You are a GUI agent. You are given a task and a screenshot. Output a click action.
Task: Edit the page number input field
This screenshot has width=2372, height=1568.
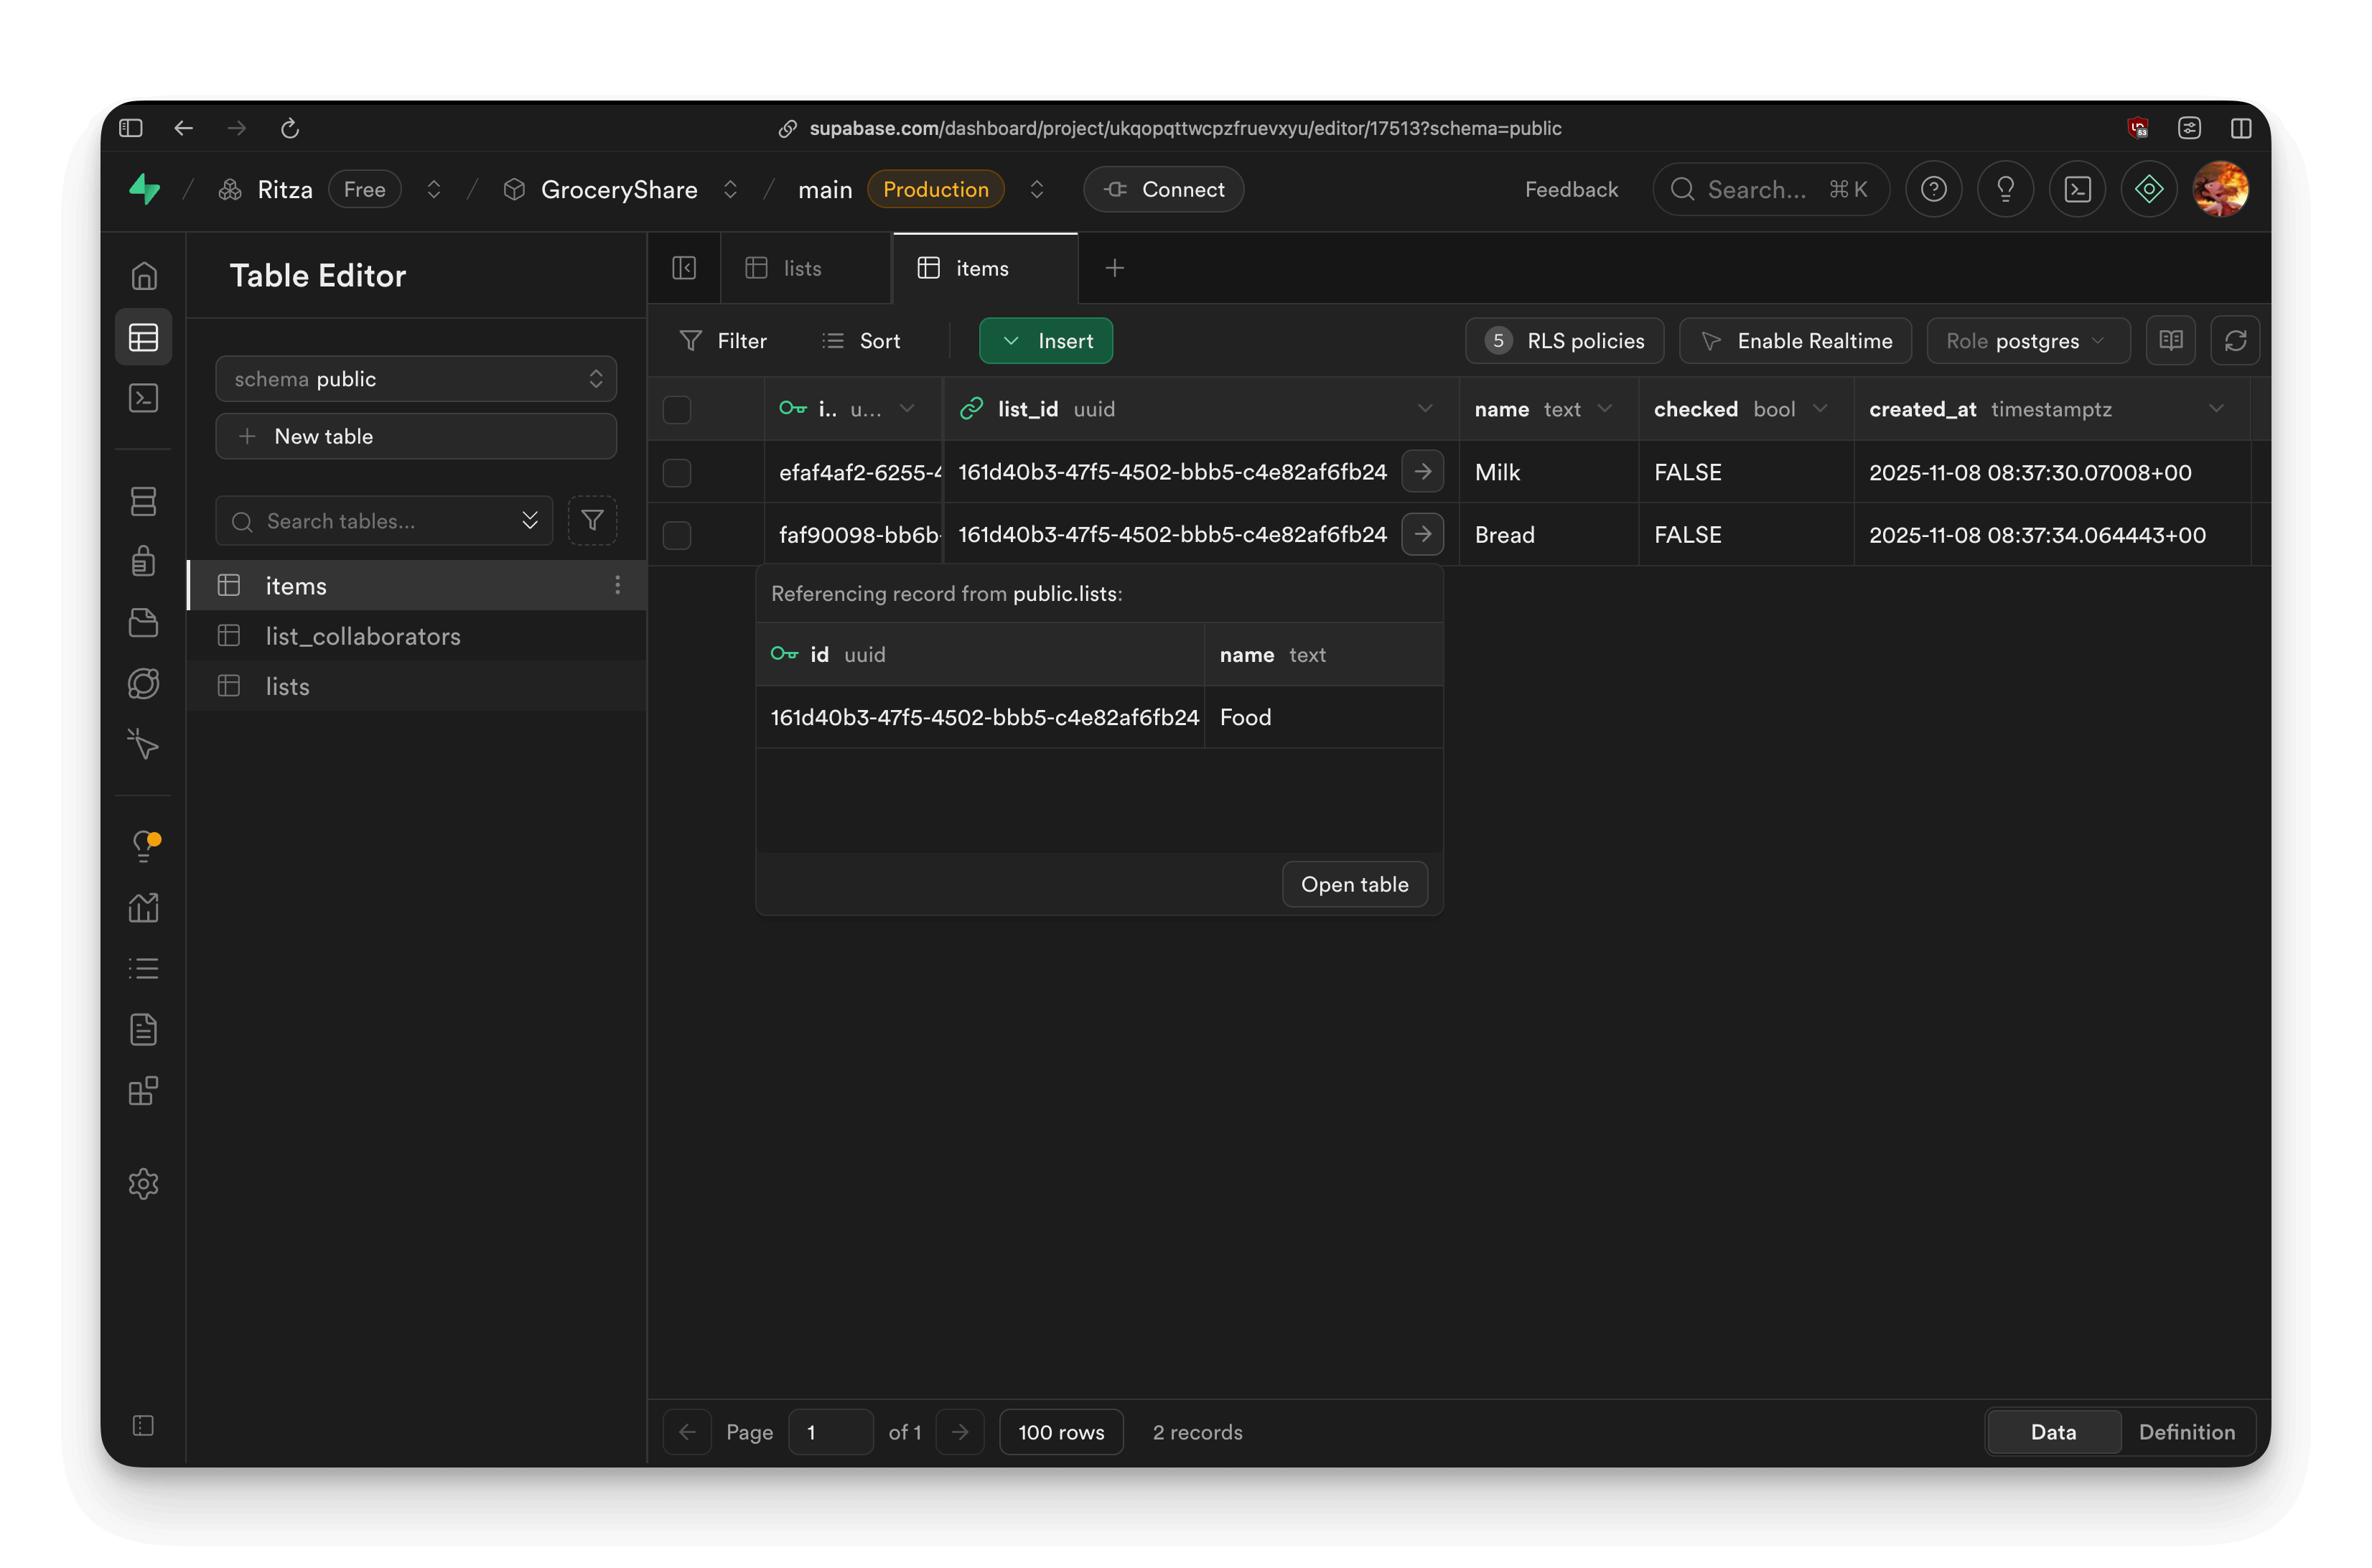(831, 1431)
